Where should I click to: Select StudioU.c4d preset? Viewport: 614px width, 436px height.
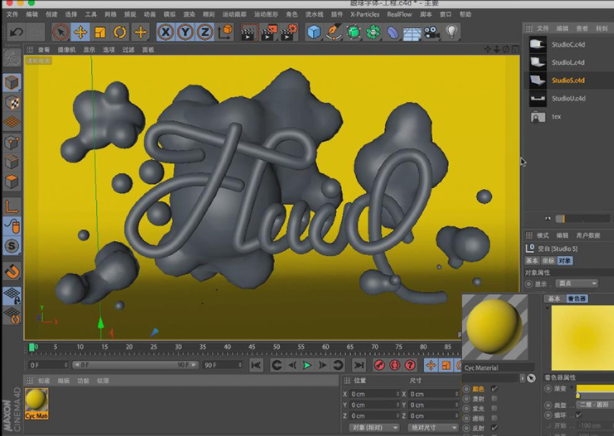(568, 98)
